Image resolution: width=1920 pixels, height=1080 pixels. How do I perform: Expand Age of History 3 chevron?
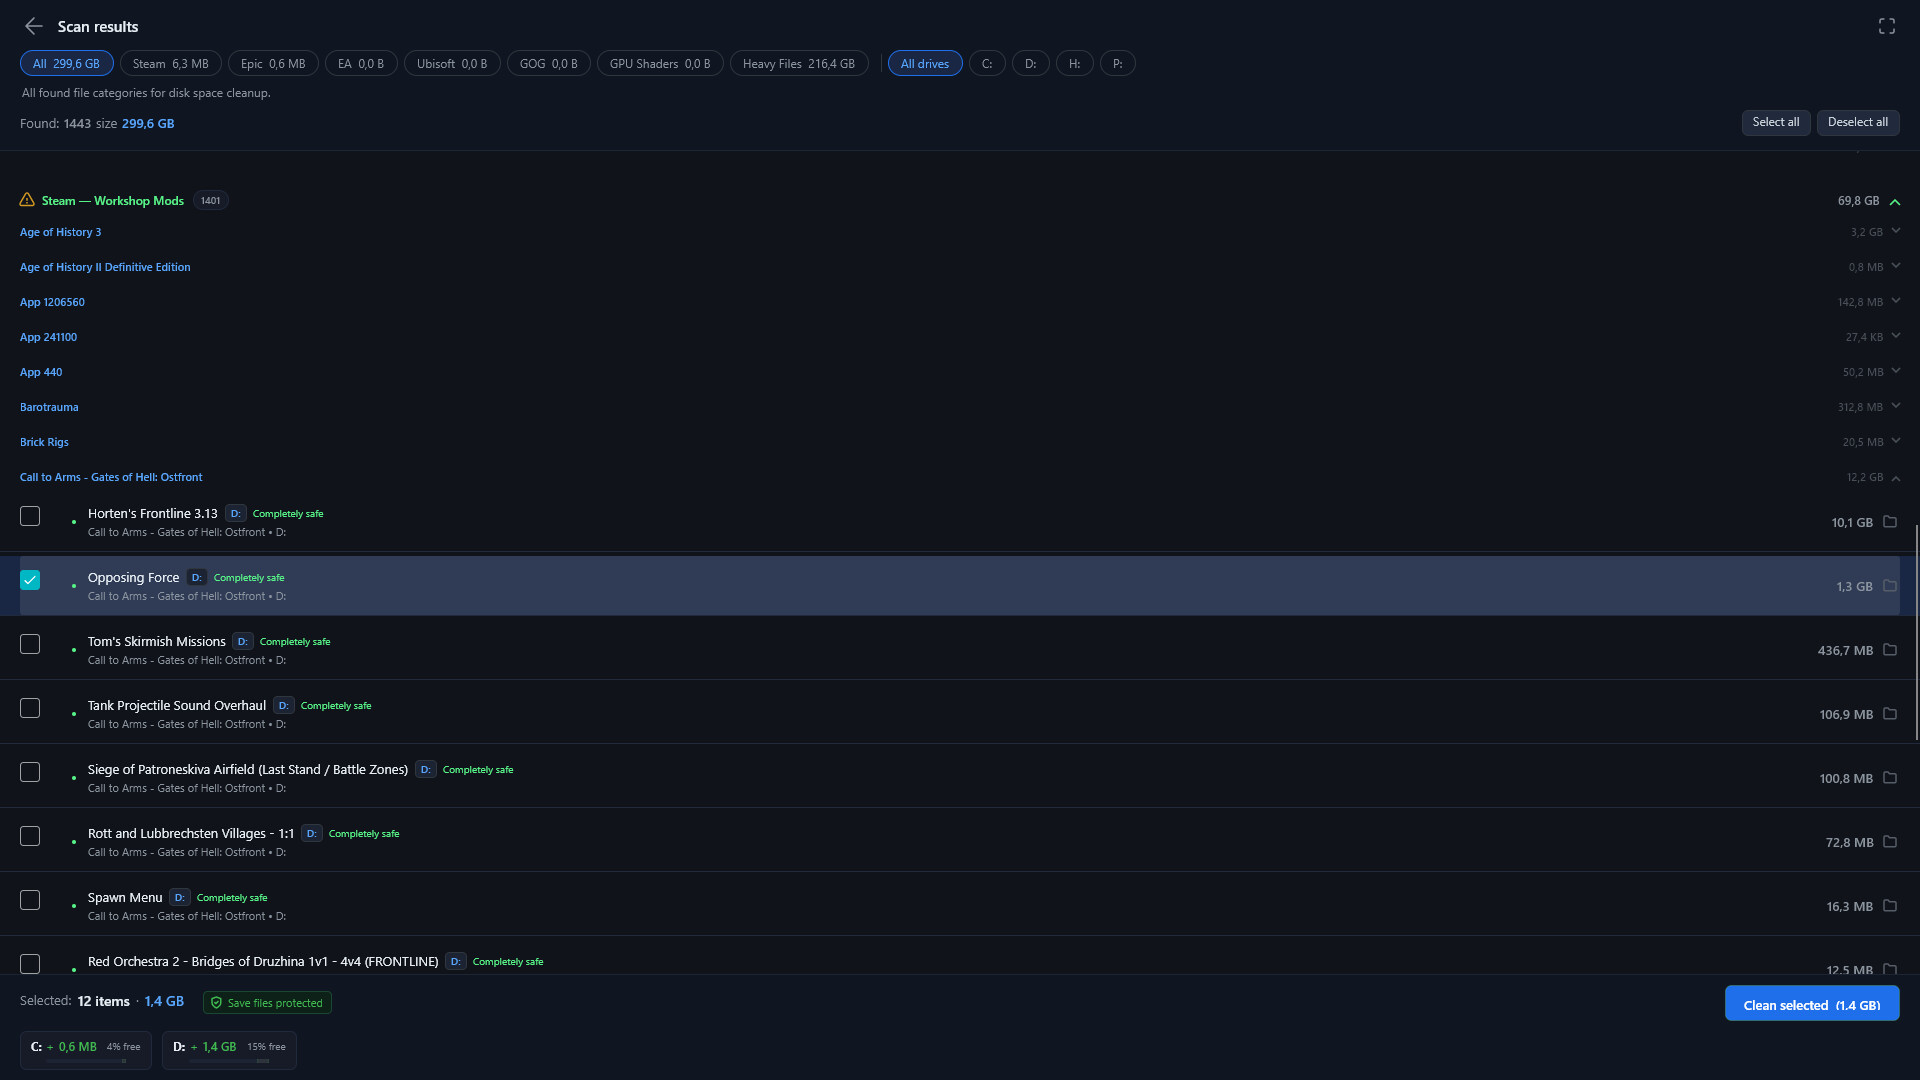tap(1895, 231)
